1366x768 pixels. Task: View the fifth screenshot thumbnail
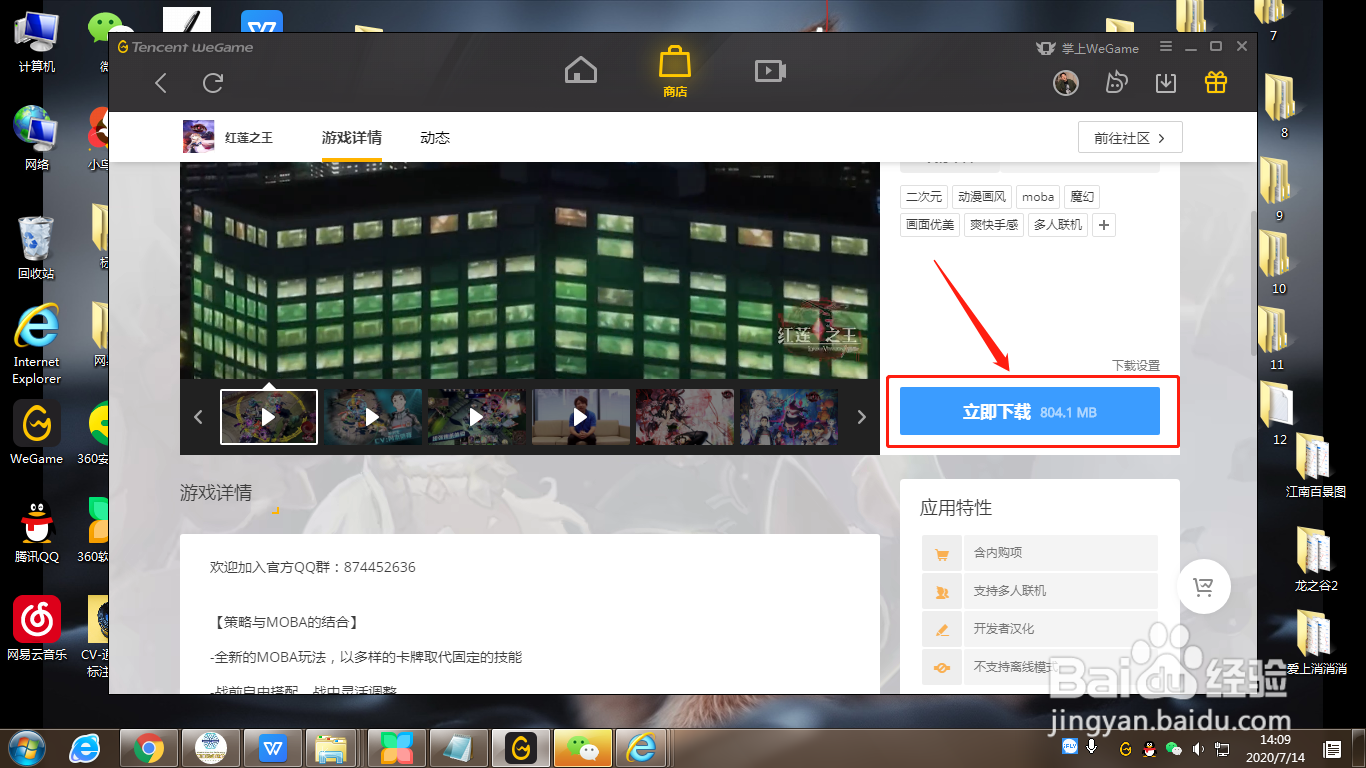coord(685,417)
